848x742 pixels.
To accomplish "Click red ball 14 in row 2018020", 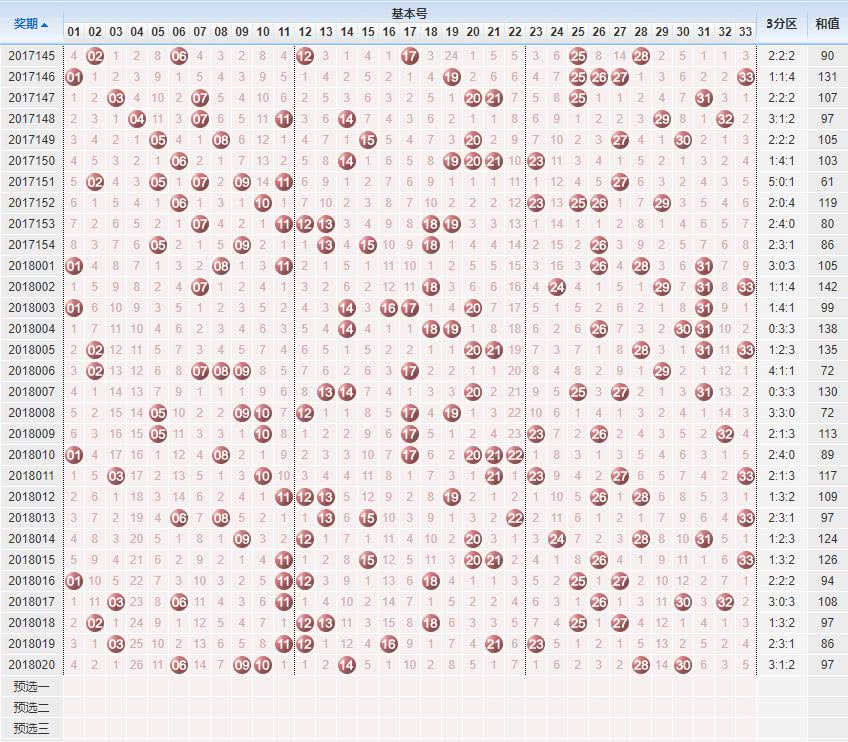I will [x=347, y=665].
